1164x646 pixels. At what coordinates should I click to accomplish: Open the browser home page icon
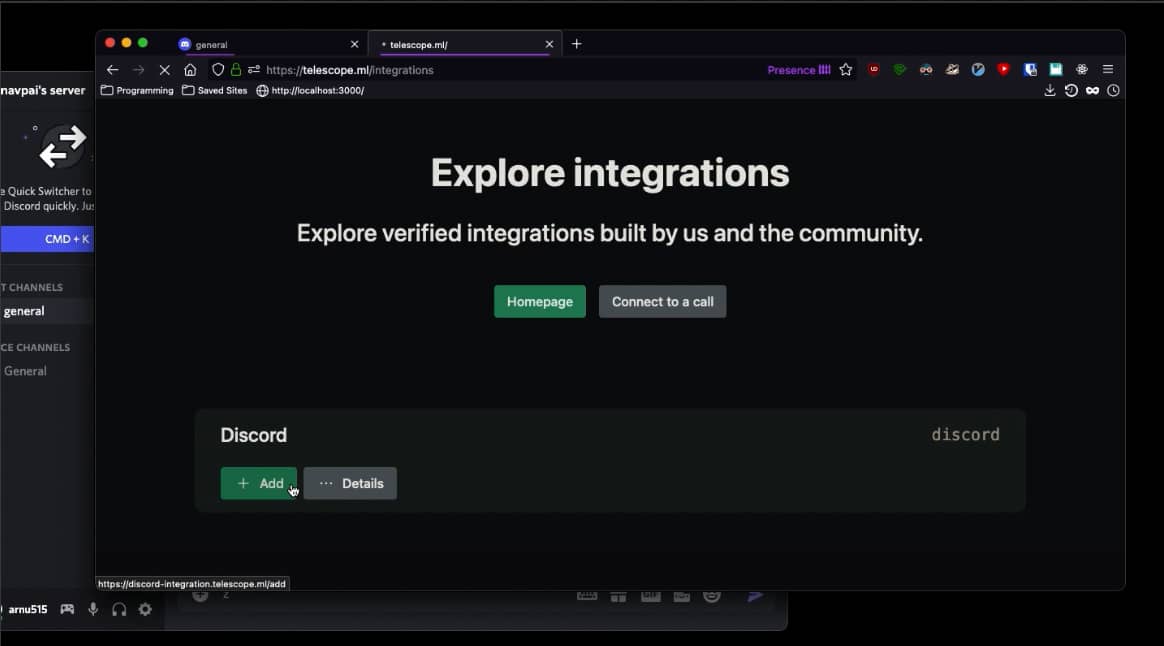[x=190, y=70]
